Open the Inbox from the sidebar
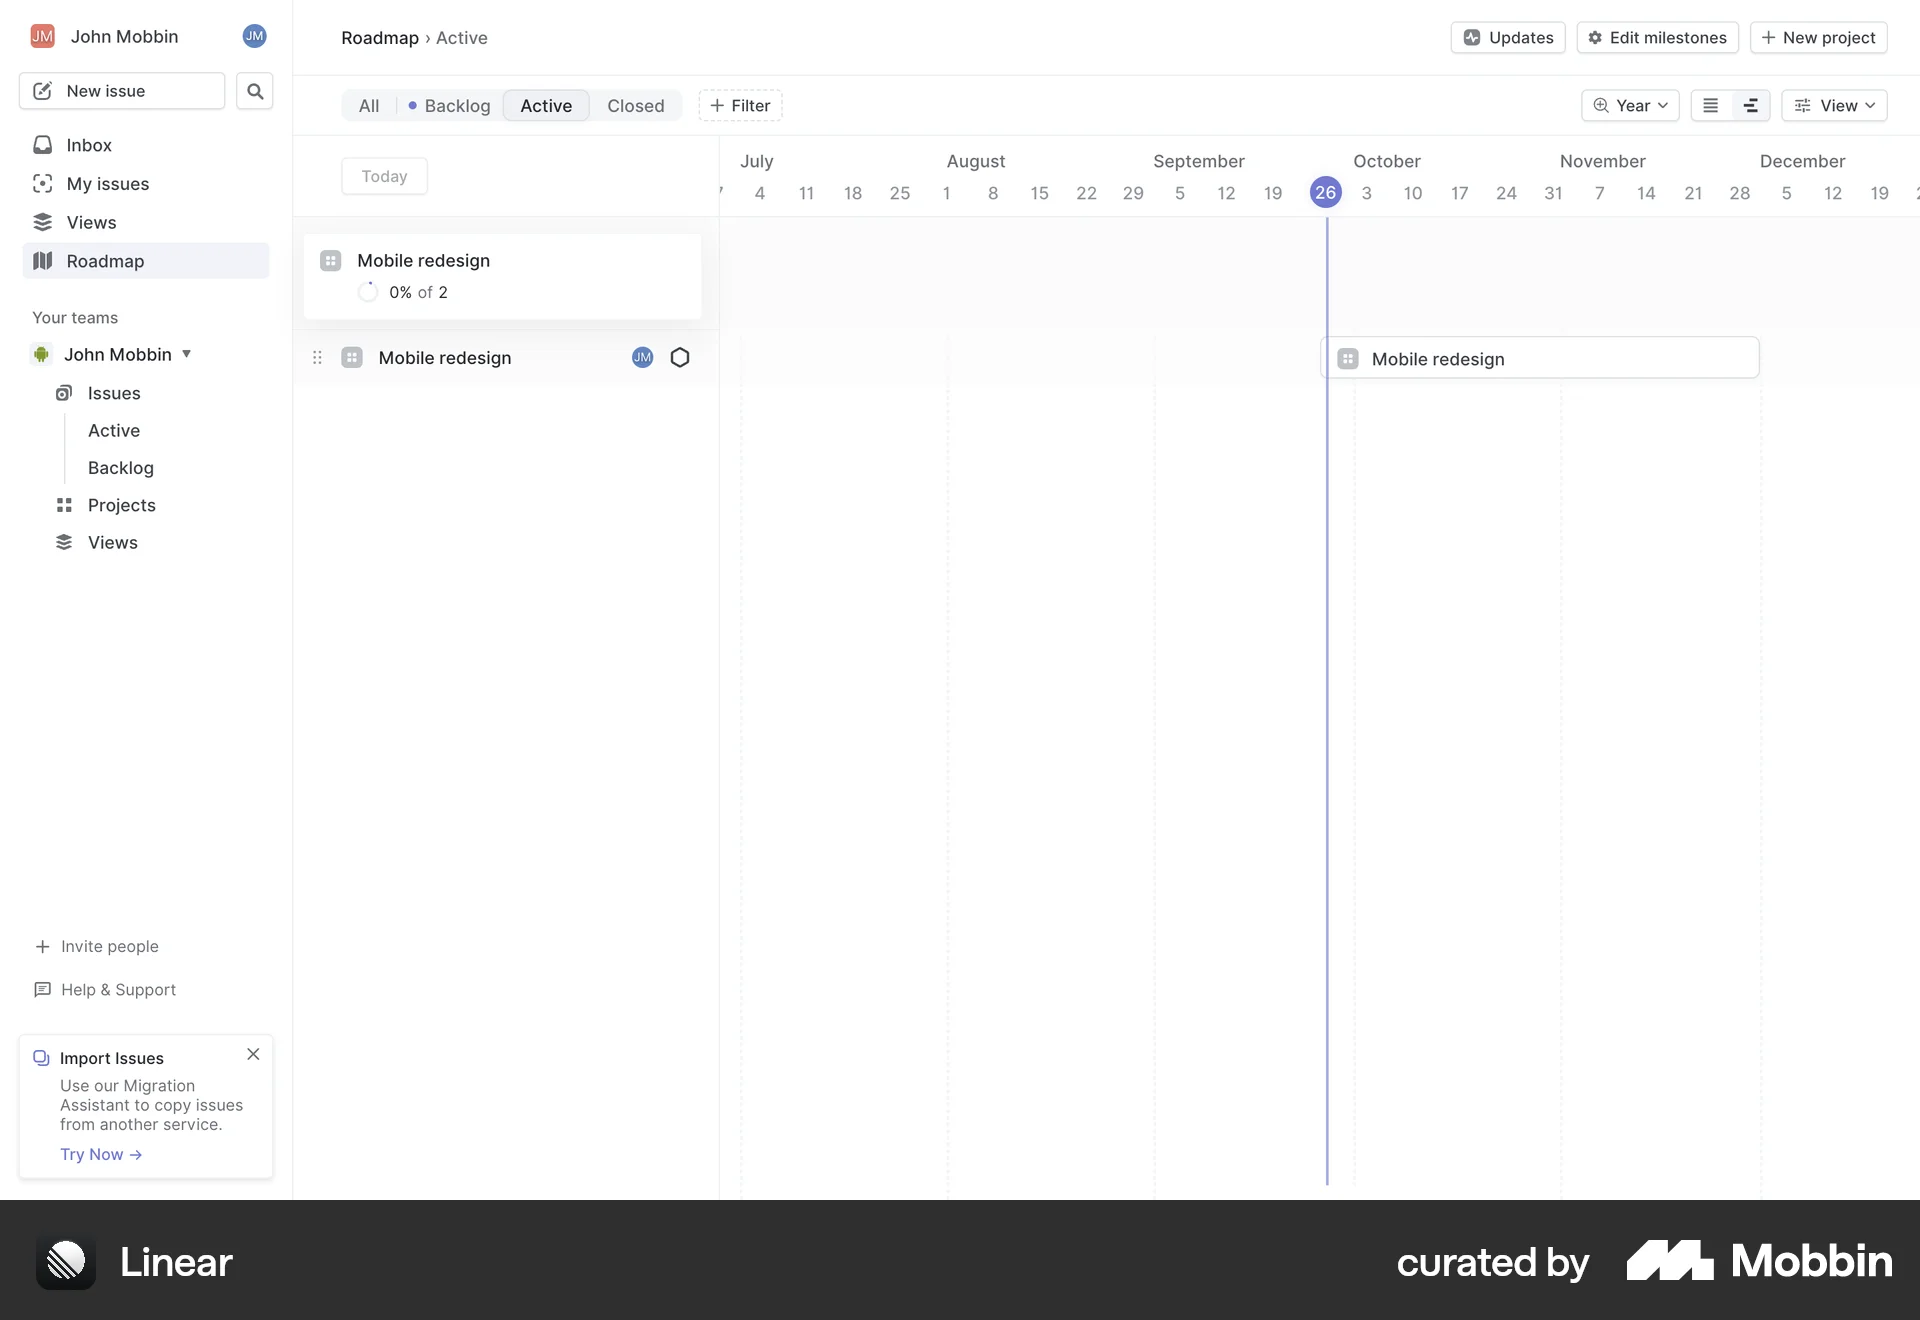The height and width of the screenshot is (1320, 1920). [x=89, y=145]
